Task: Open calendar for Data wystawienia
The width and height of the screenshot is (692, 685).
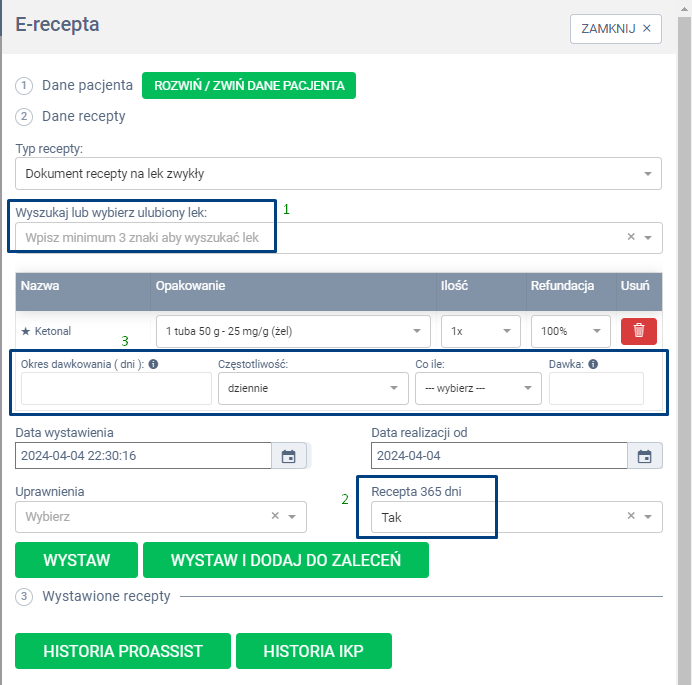Action: tap(288, 456)
